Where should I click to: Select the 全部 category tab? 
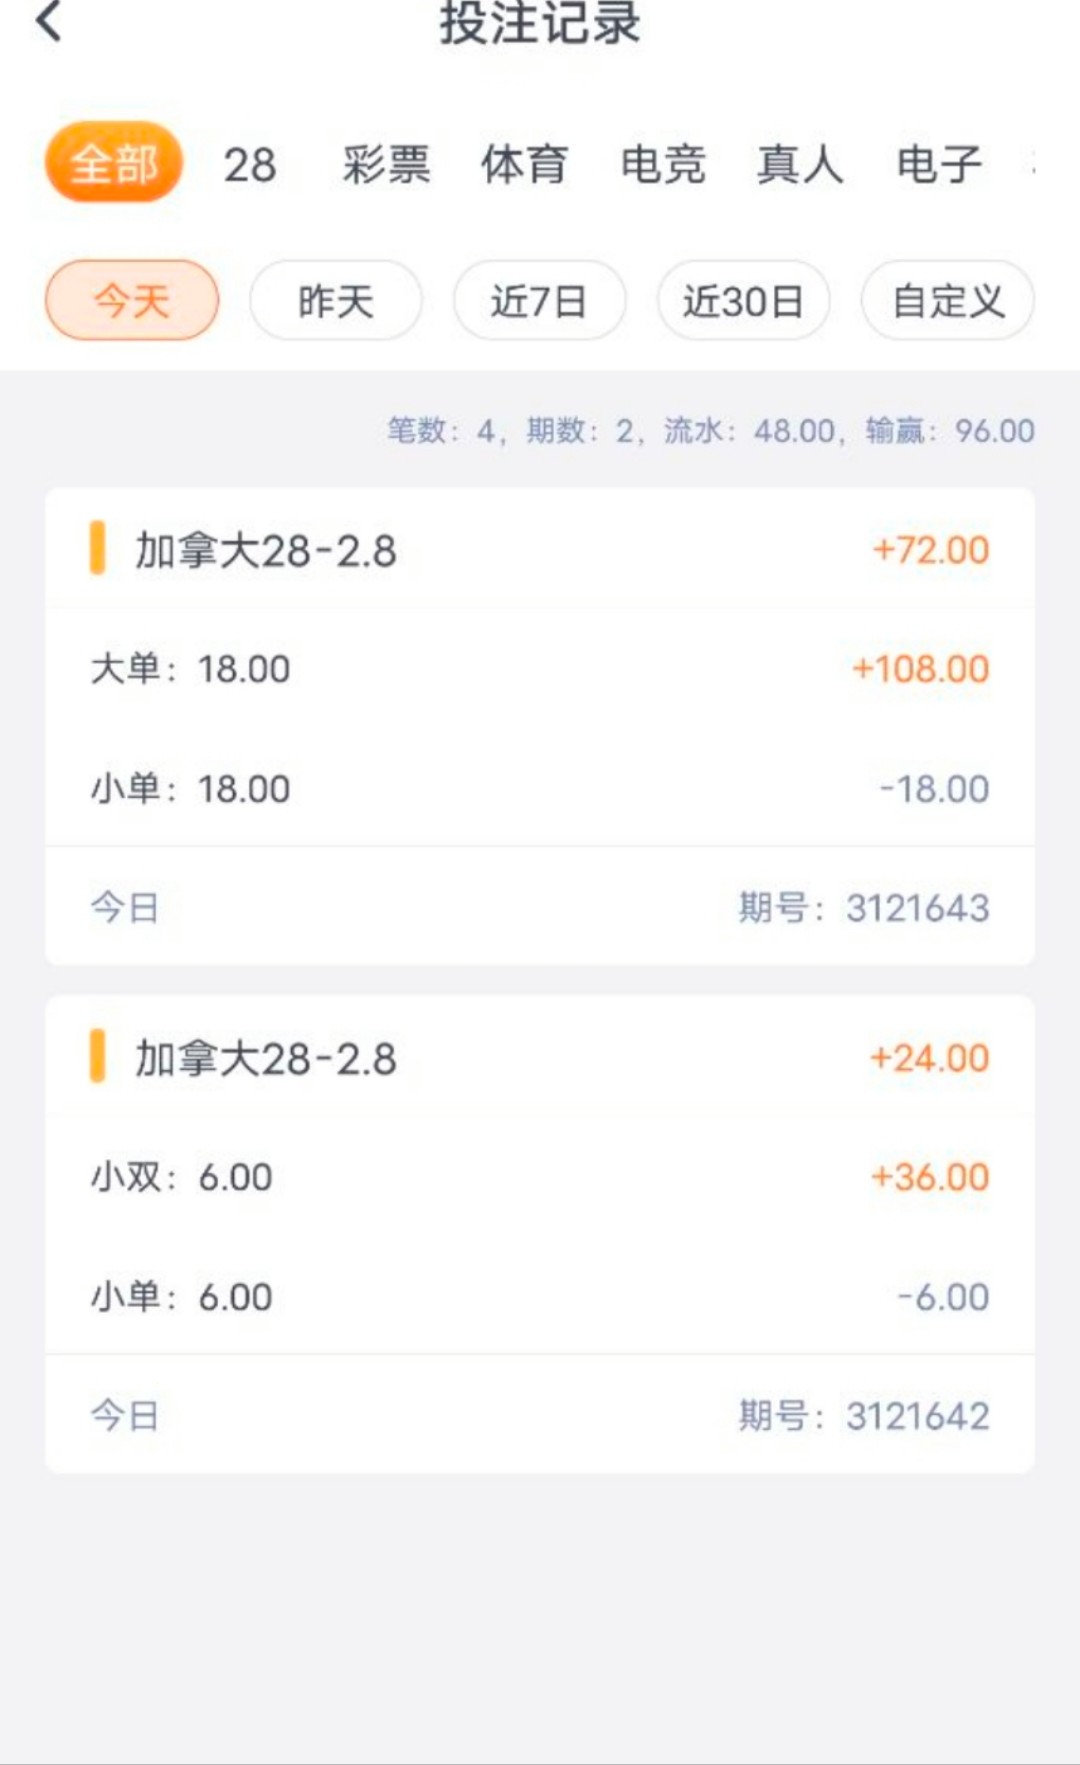click(x=114, y=163)
